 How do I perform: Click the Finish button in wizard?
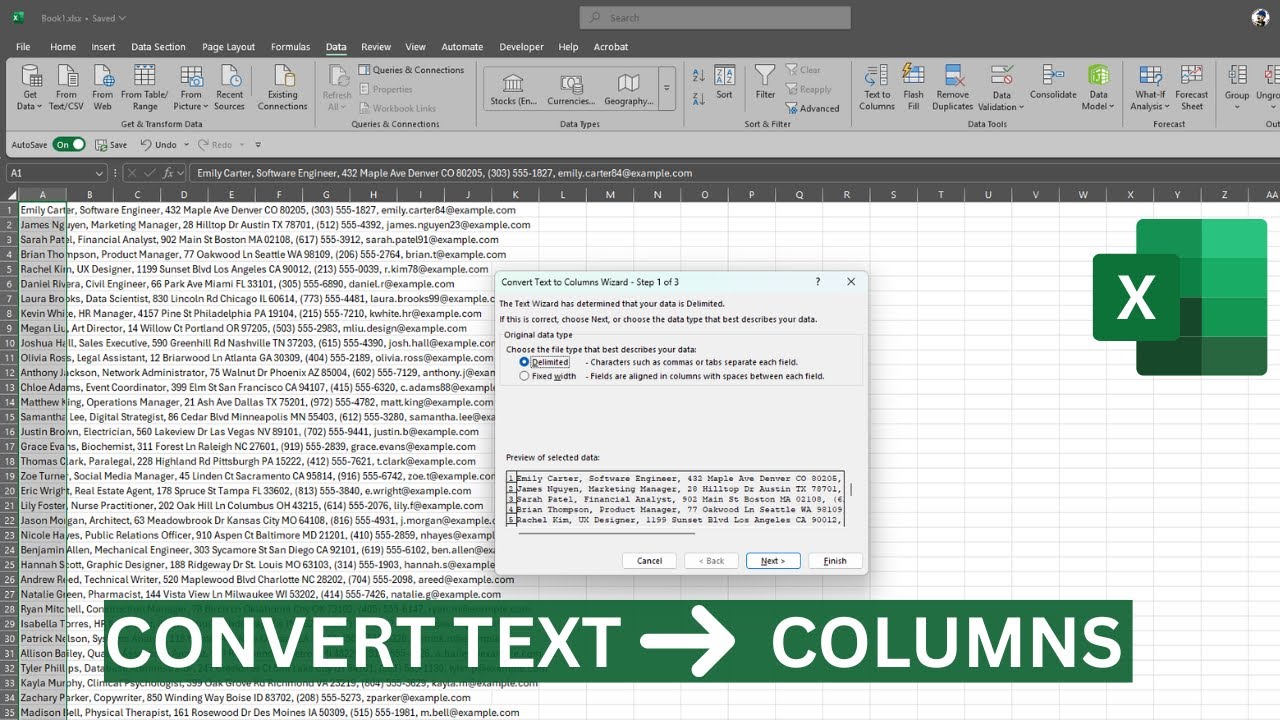[835, 561]
